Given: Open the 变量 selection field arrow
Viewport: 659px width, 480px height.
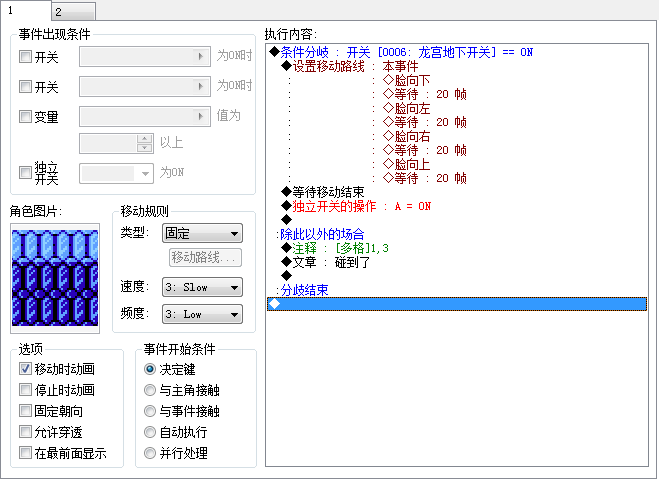Looking at the screenshot, I should [x=200, y=116].
